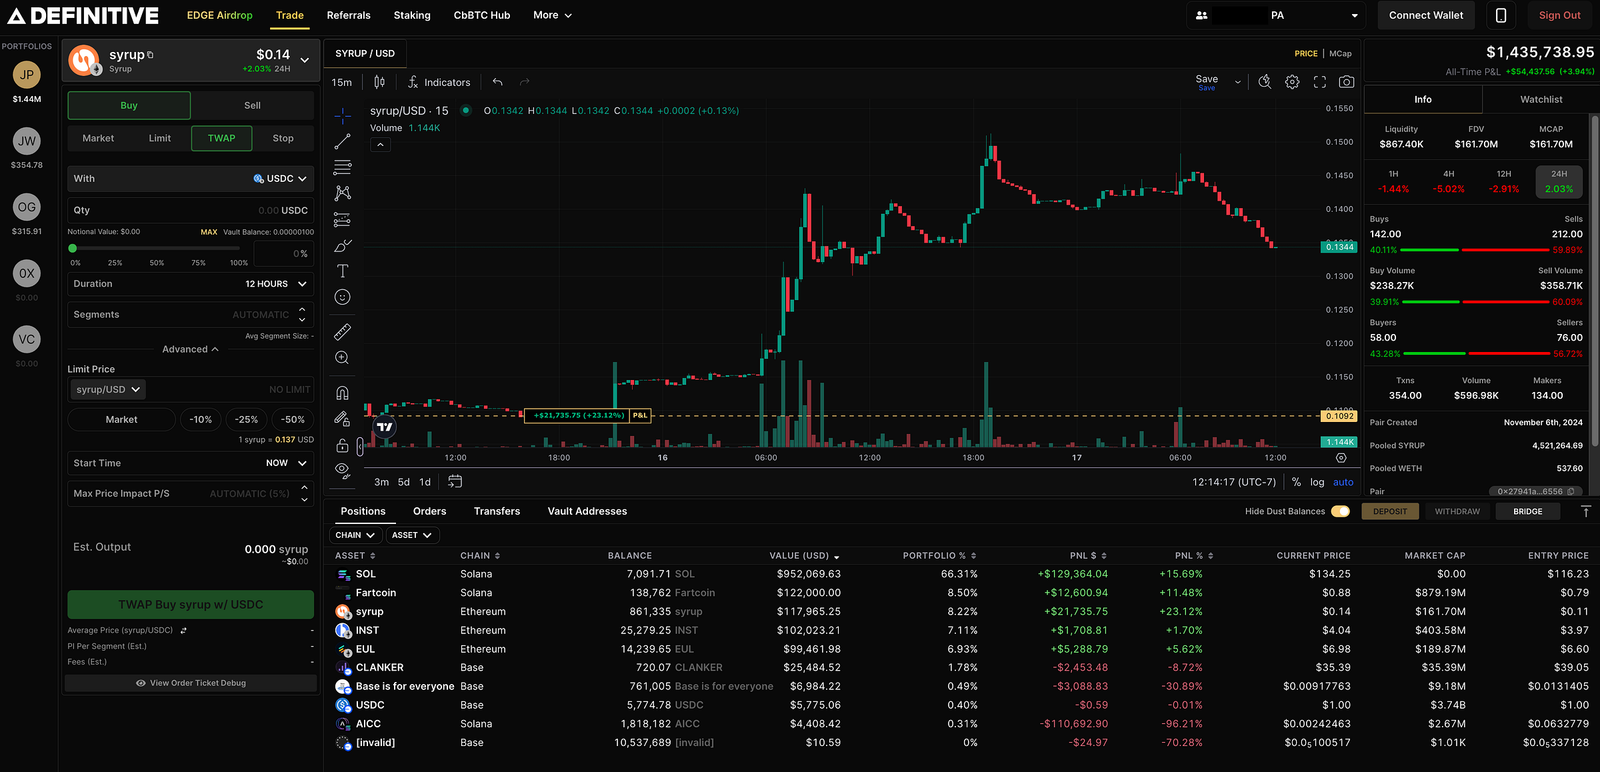Switch chart to MCap view
The image size is (1600, 772).
point(1340,54)
